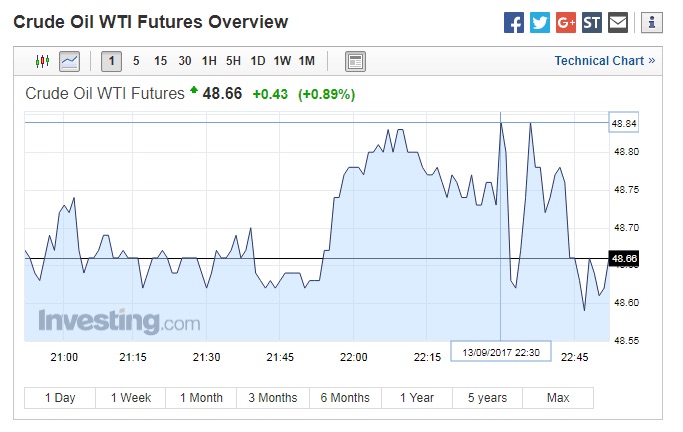Share via Google Plus icon

tap(566, 22)
